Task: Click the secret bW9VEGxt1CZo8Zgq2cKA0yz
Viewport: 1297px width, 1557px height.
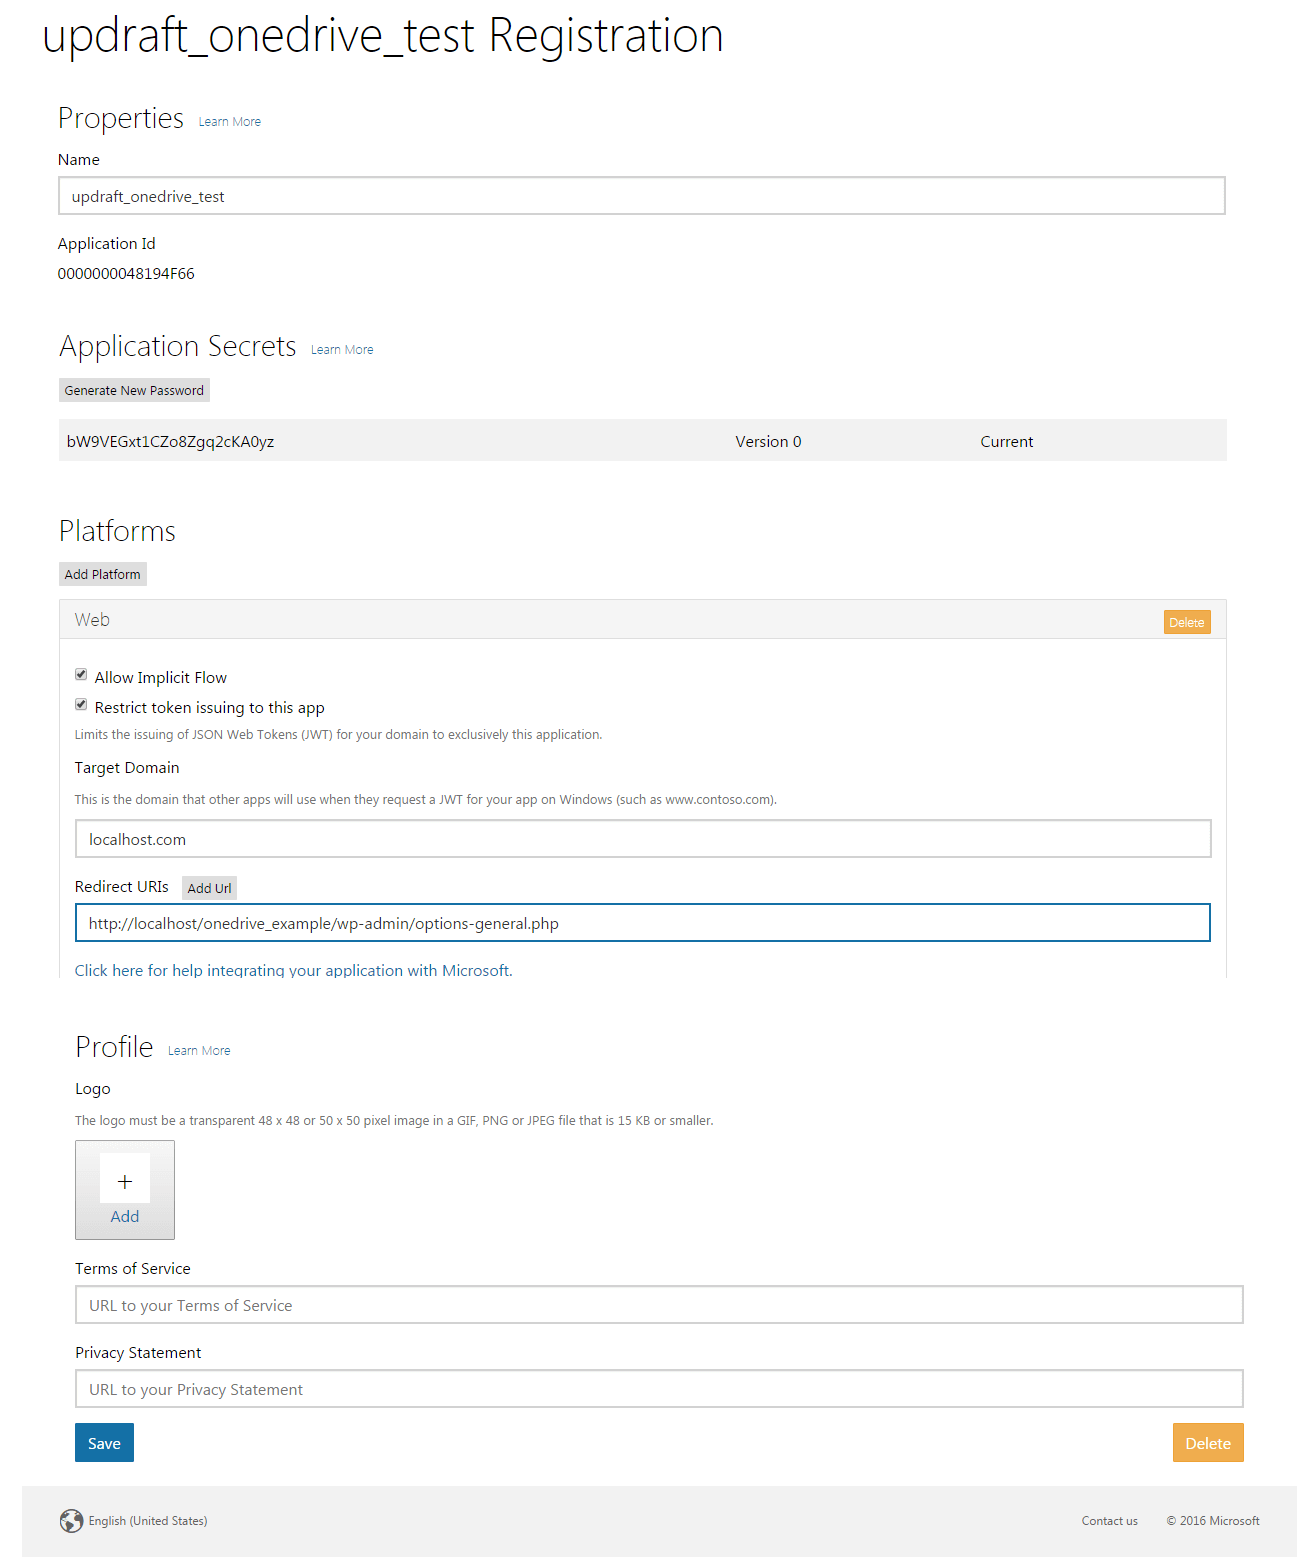Action: (x=170, y=442)
